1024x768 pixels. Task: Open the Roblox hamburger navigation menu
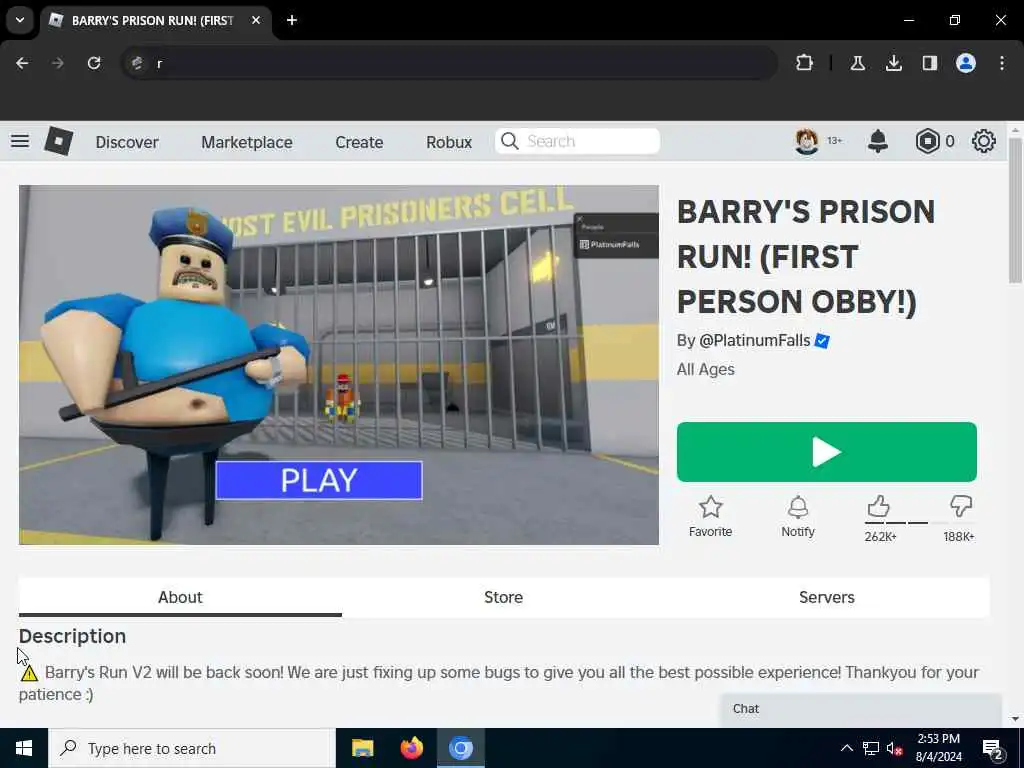(20, 141)
